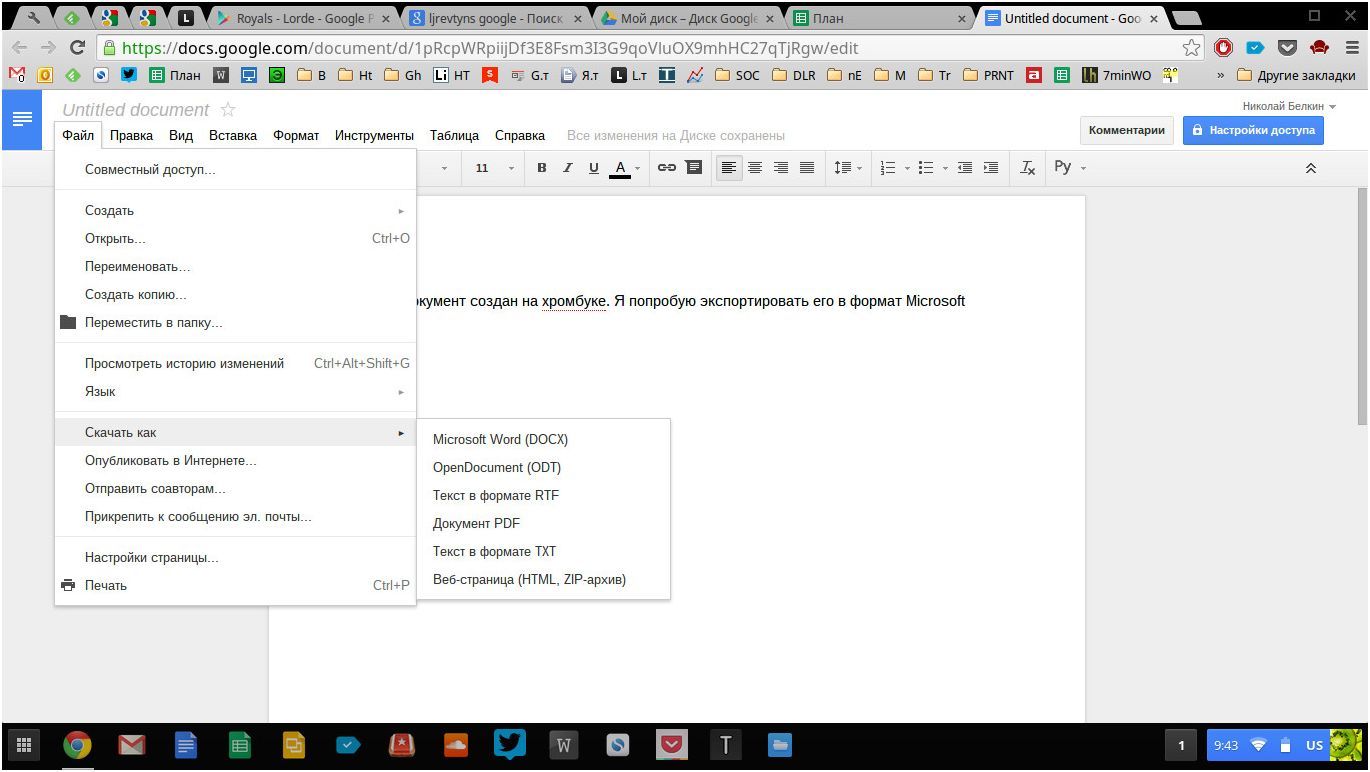Star the Untitled document
This screenshot has width=1370, height=772.
(228, 110)
